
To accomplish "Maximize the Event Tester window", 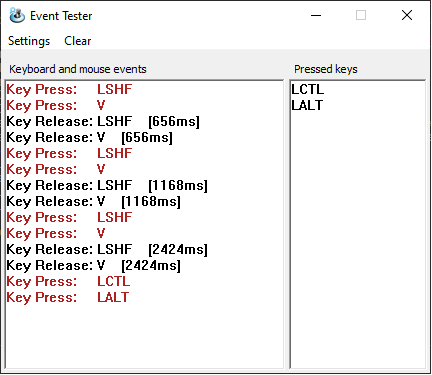I will pos(361,15).
